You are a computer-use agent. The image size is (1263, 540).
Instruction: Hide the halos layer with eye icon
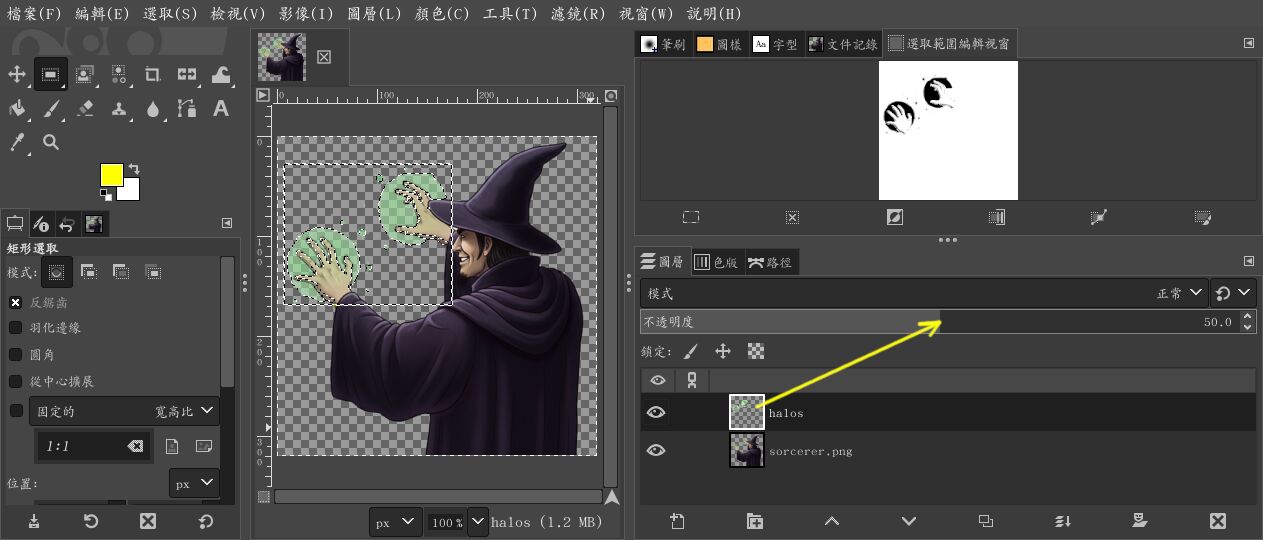(x=656, y=412)
